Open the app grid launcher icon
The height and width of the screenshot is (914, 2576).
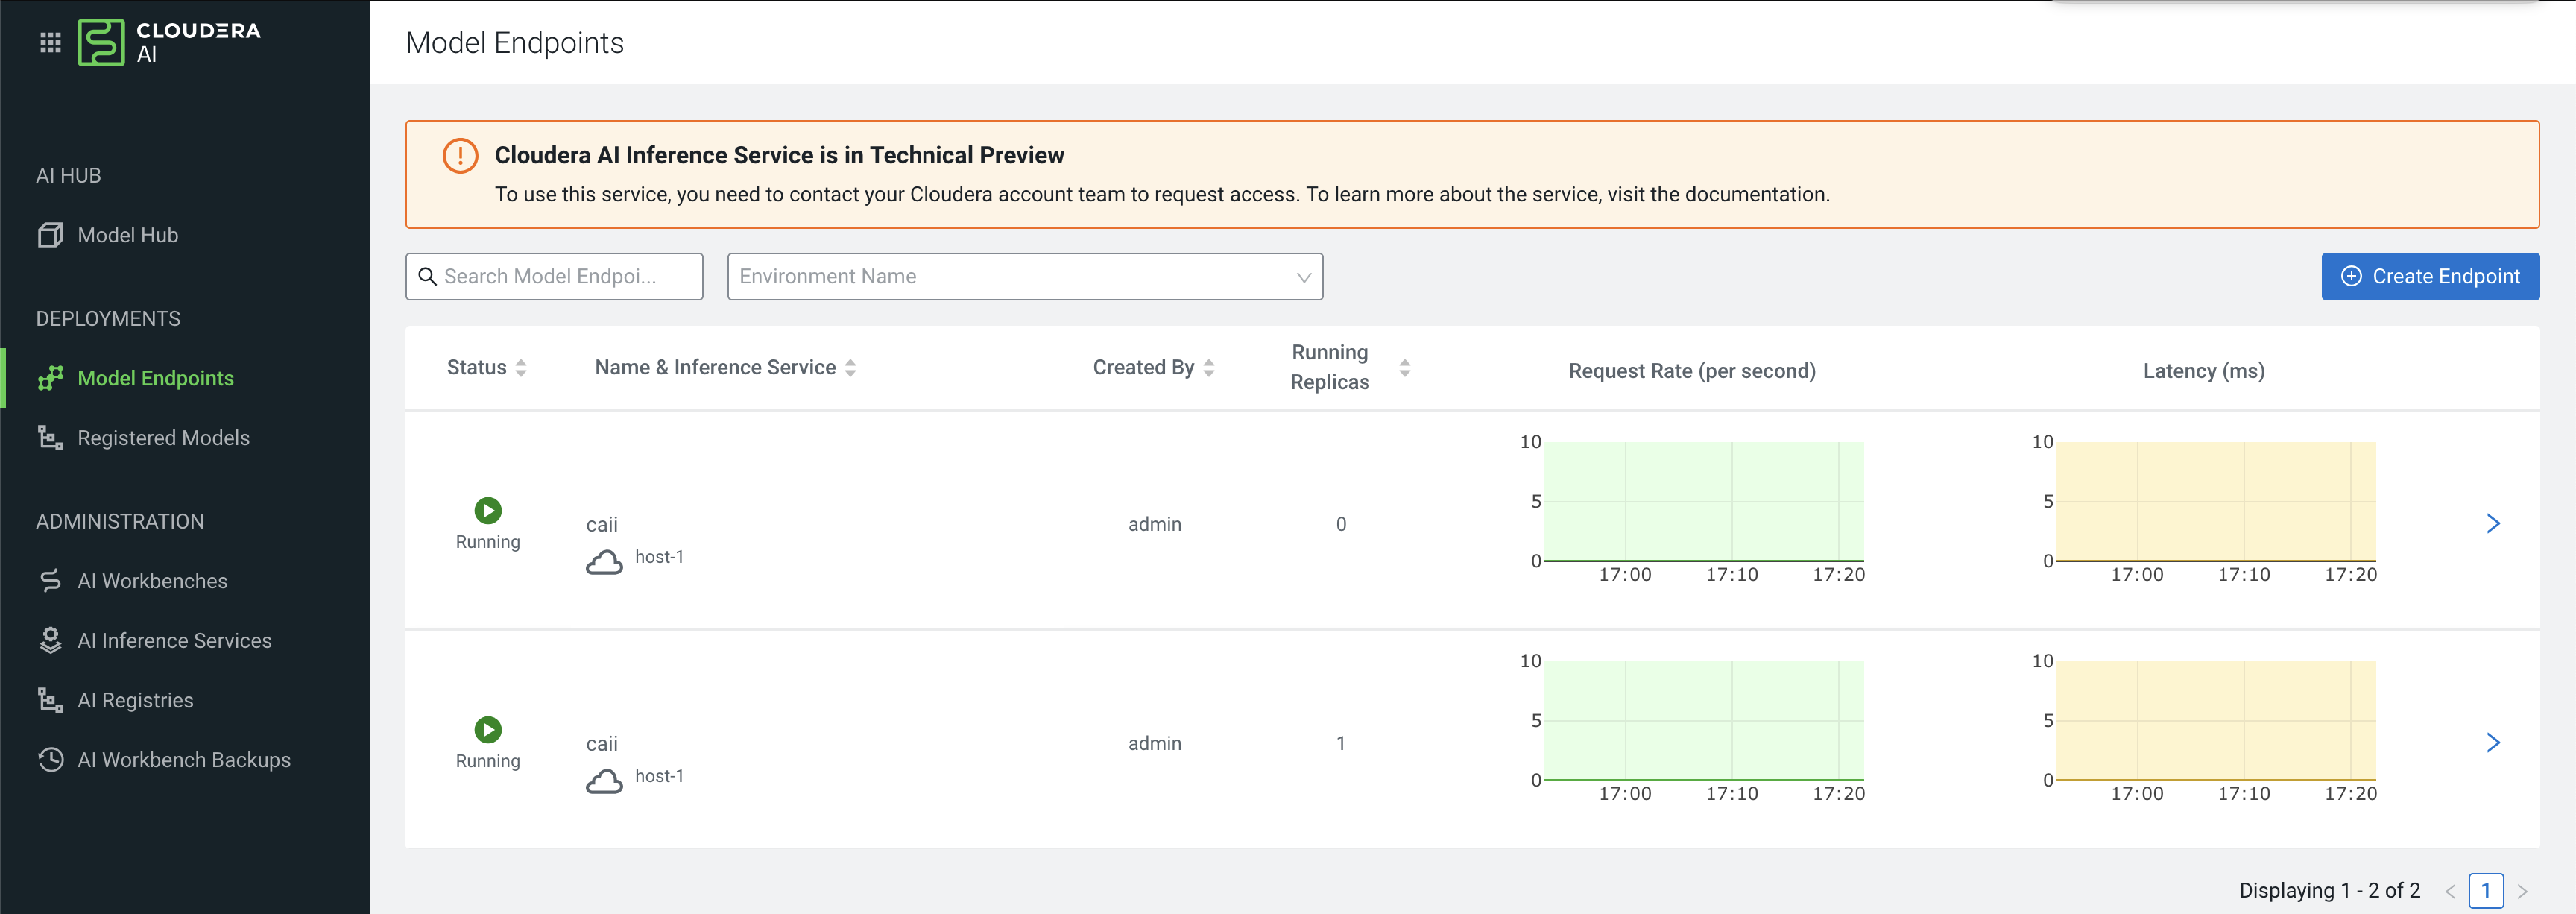50,42
